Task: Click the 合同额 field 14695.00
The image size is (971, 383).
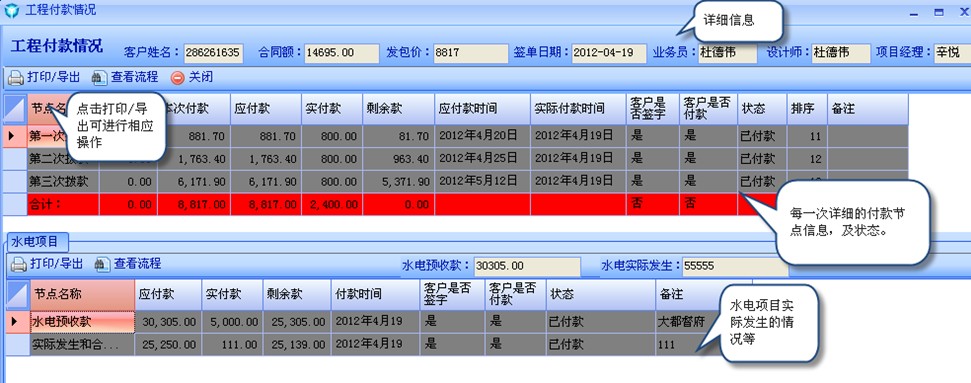Action: (x=341, y=53)
